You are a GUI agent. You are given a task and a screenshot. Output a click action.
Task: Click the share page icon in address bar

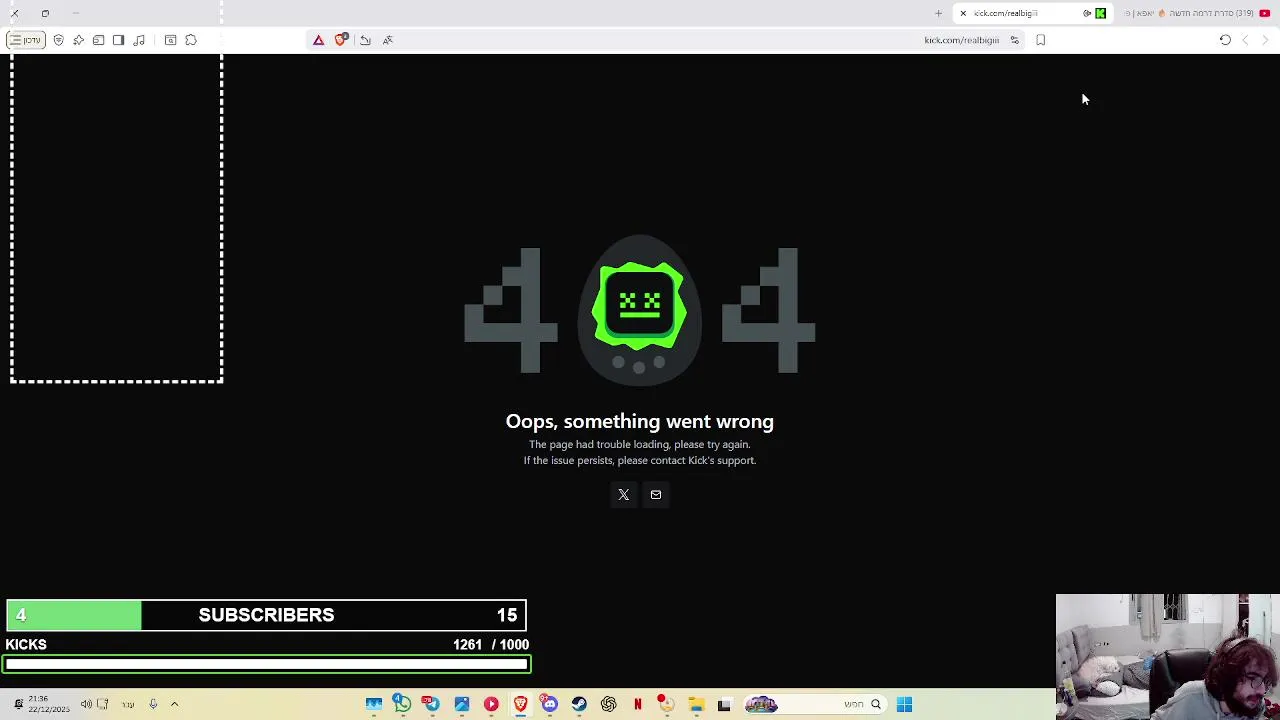pyautogui.click(x=365, y=40)
